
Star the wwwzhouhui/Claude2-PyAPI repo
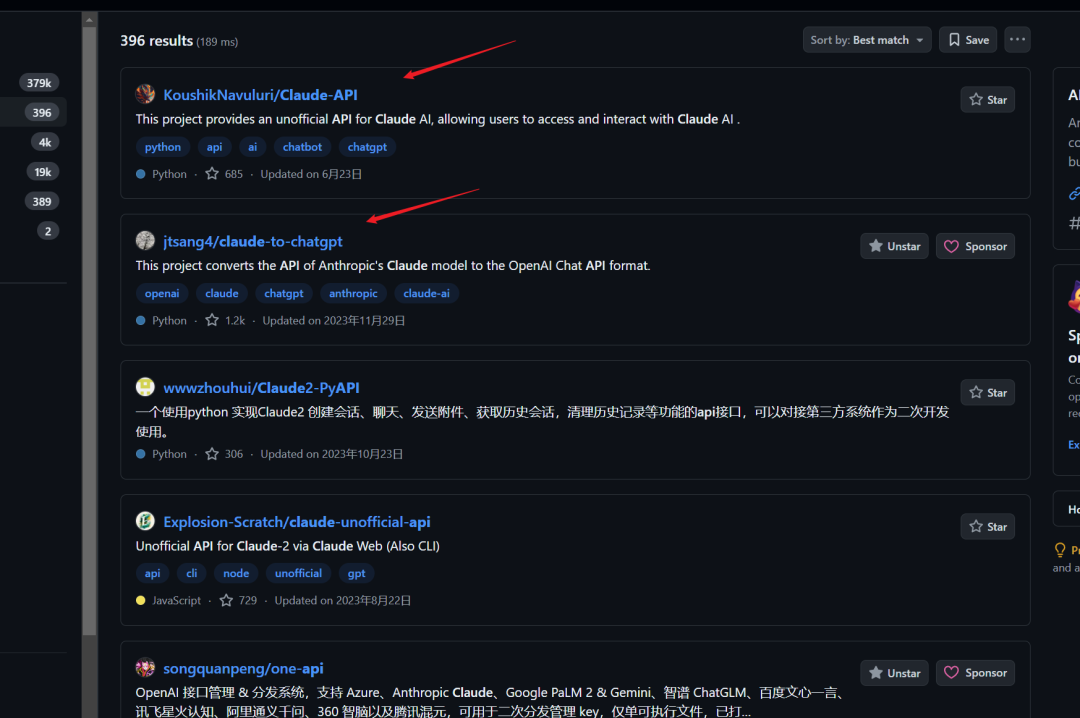click(x=987, y=393)
